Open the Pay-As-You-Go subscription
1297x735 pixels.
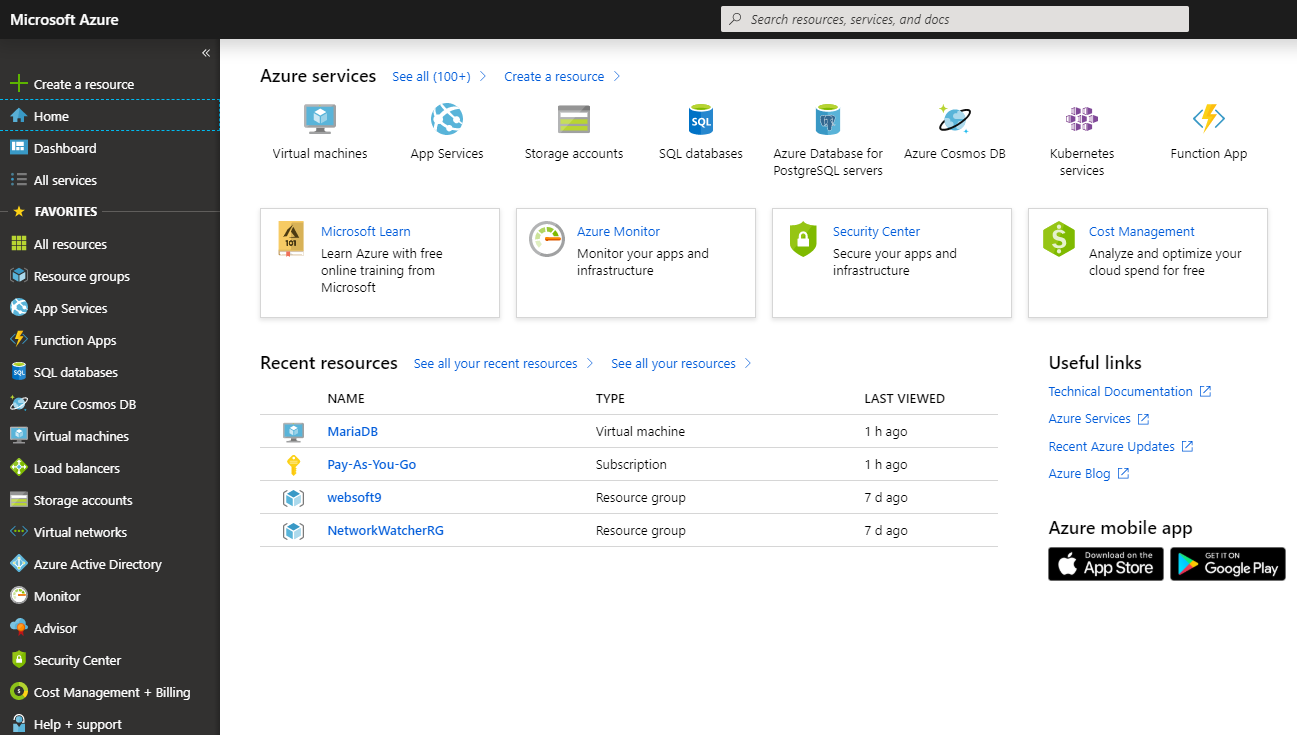(x=372, y=465)
